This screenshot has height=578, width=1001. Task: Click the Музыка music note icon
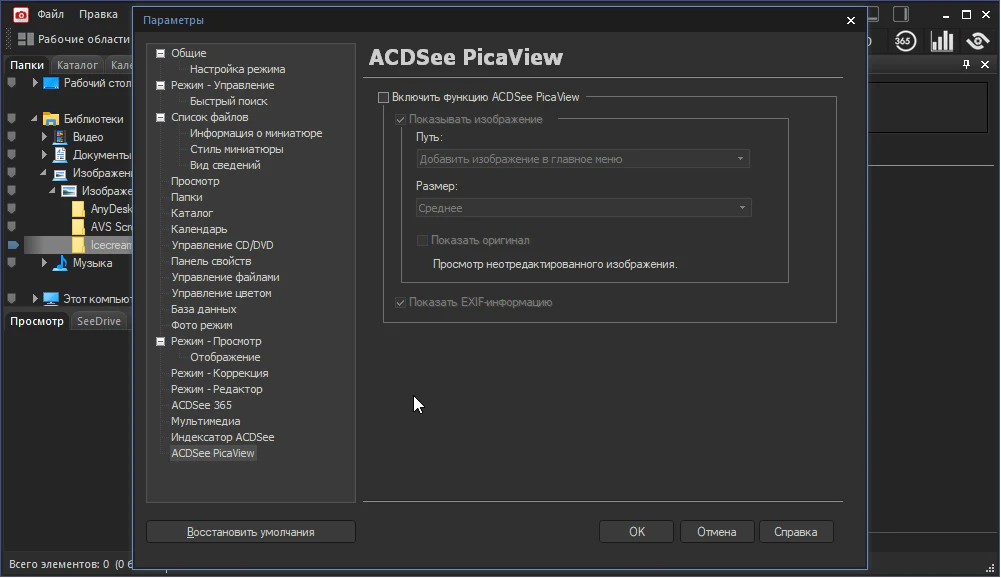(x=60, y=263)
